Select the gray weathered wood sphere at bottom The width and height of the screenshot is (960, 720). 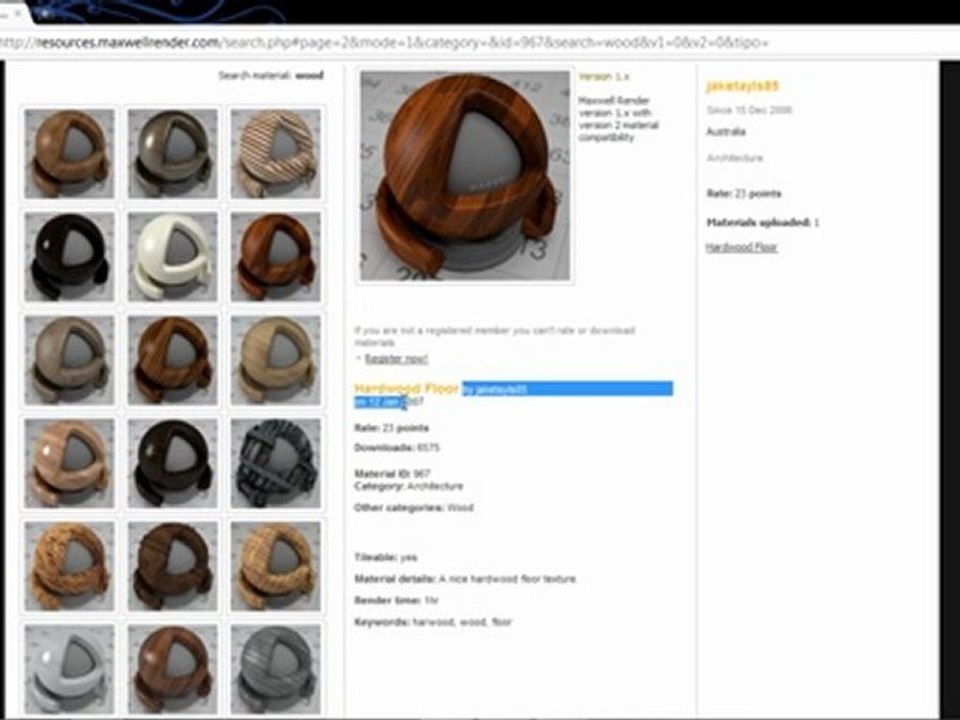pos(276,669)
